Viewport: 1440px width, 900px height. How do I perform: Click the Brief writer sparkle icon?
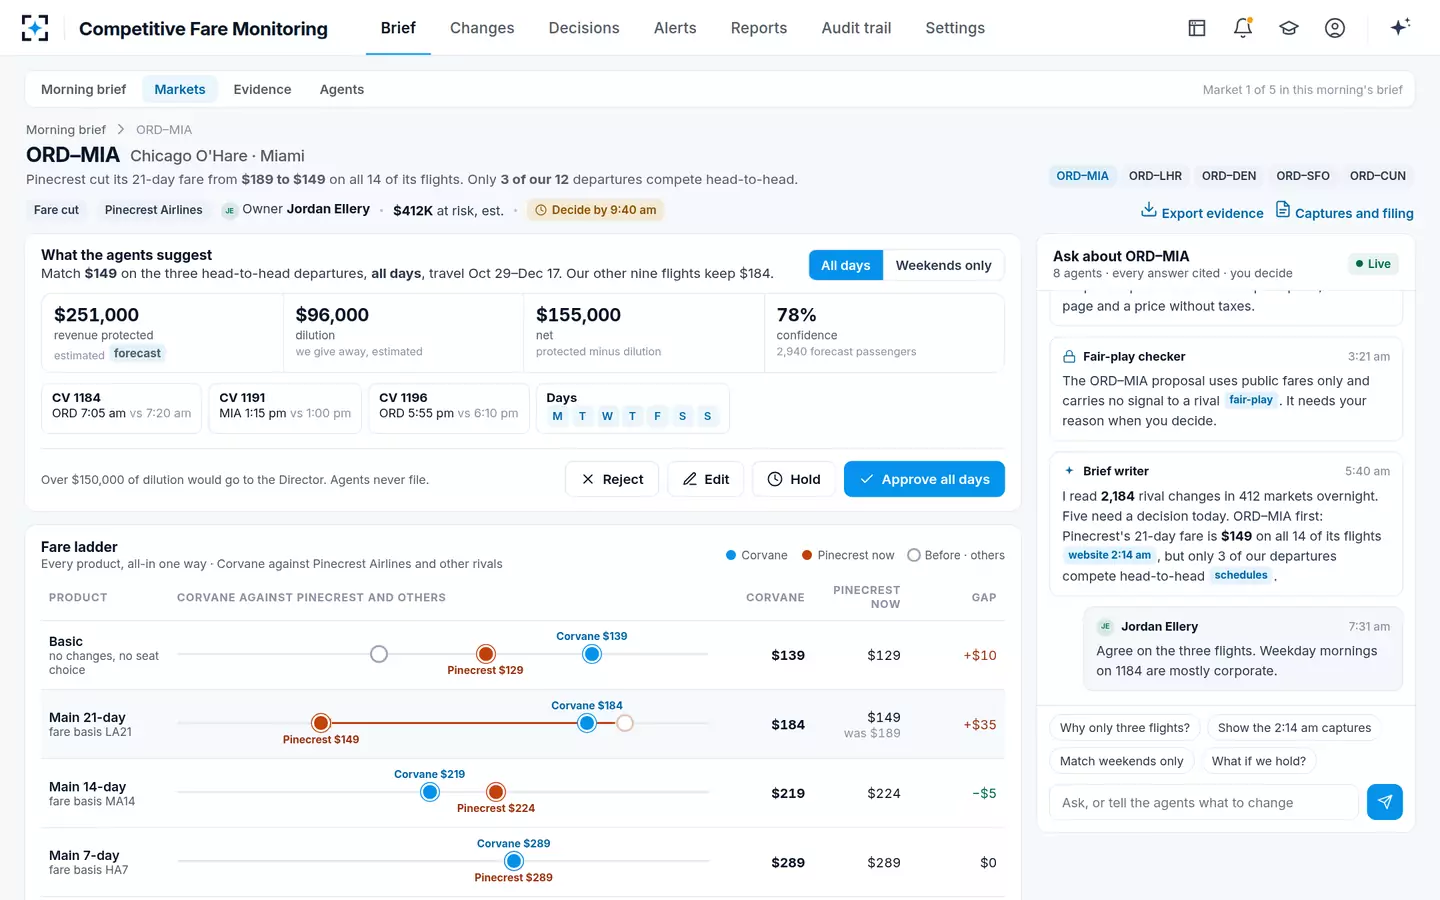1070,471
